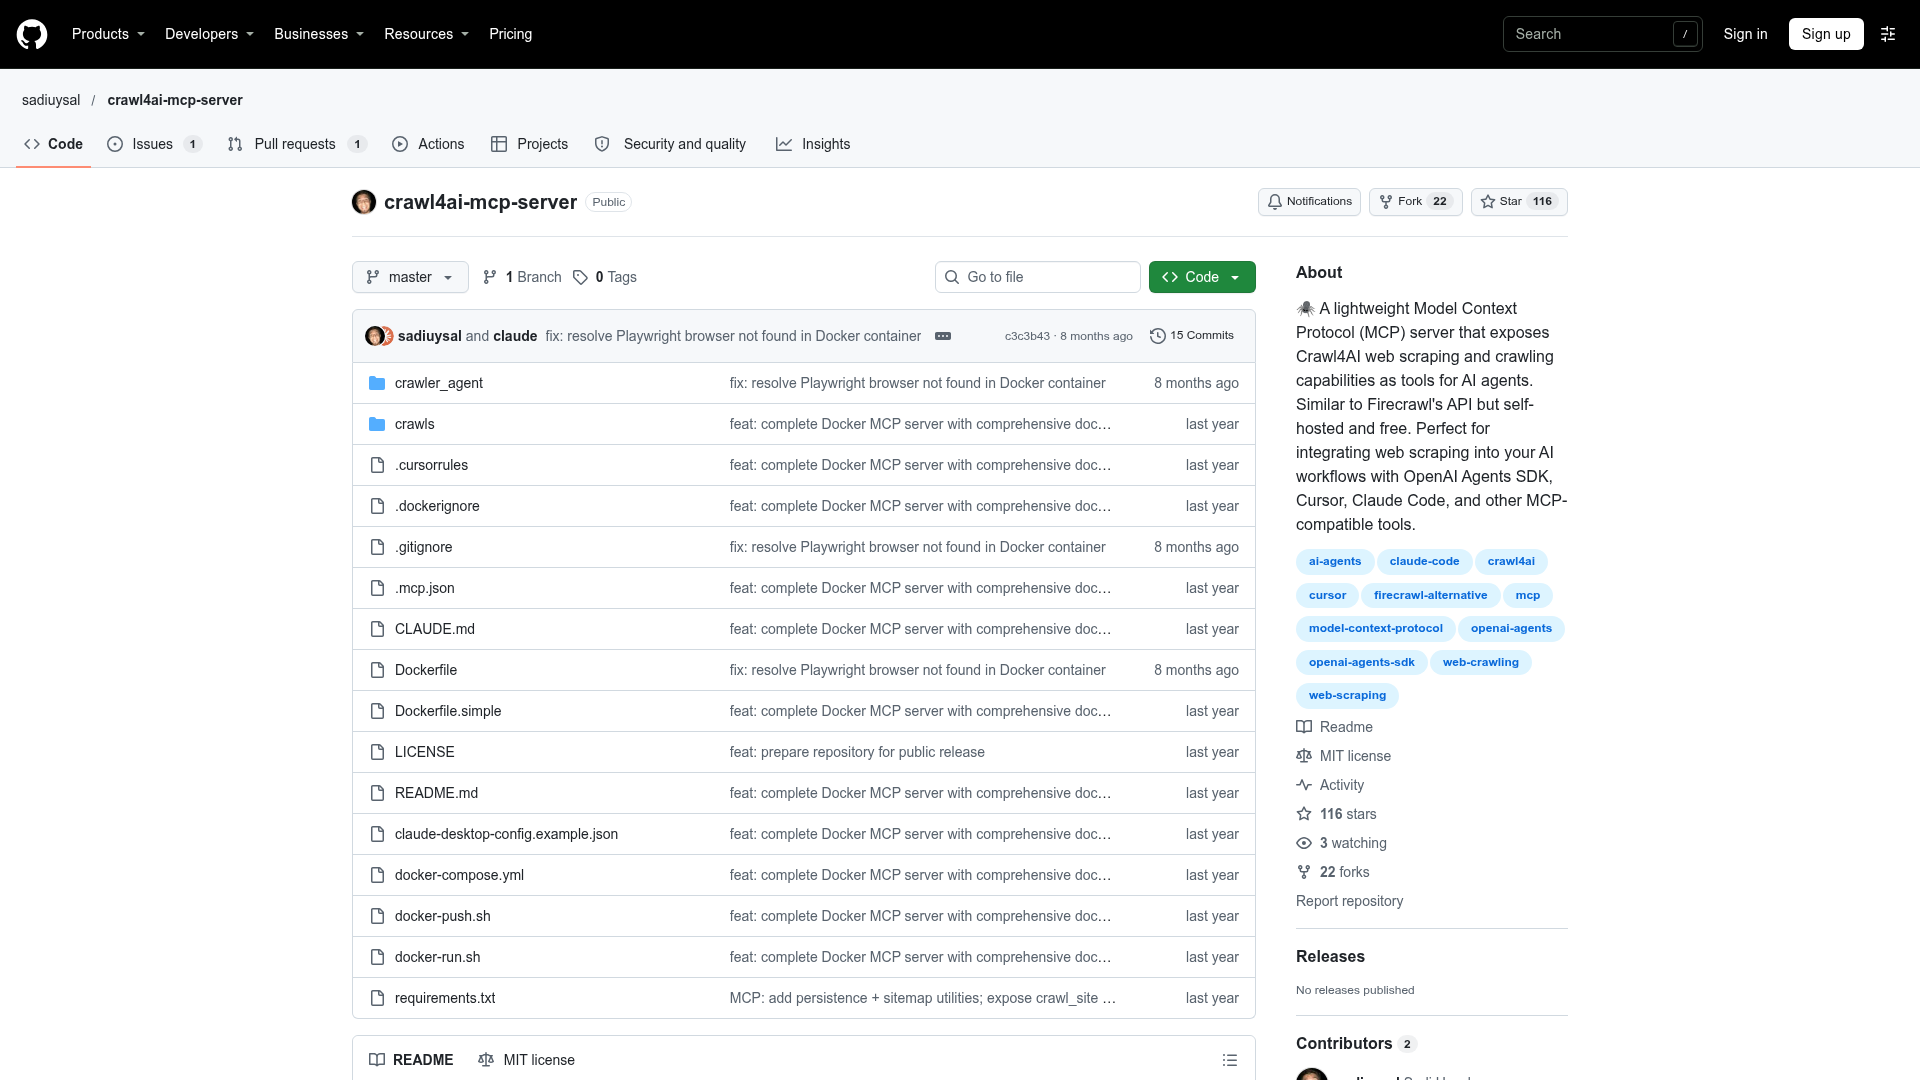1920x1080 pixels.
Task: Expand the Resources menu
Action: (x=426, y=34)
